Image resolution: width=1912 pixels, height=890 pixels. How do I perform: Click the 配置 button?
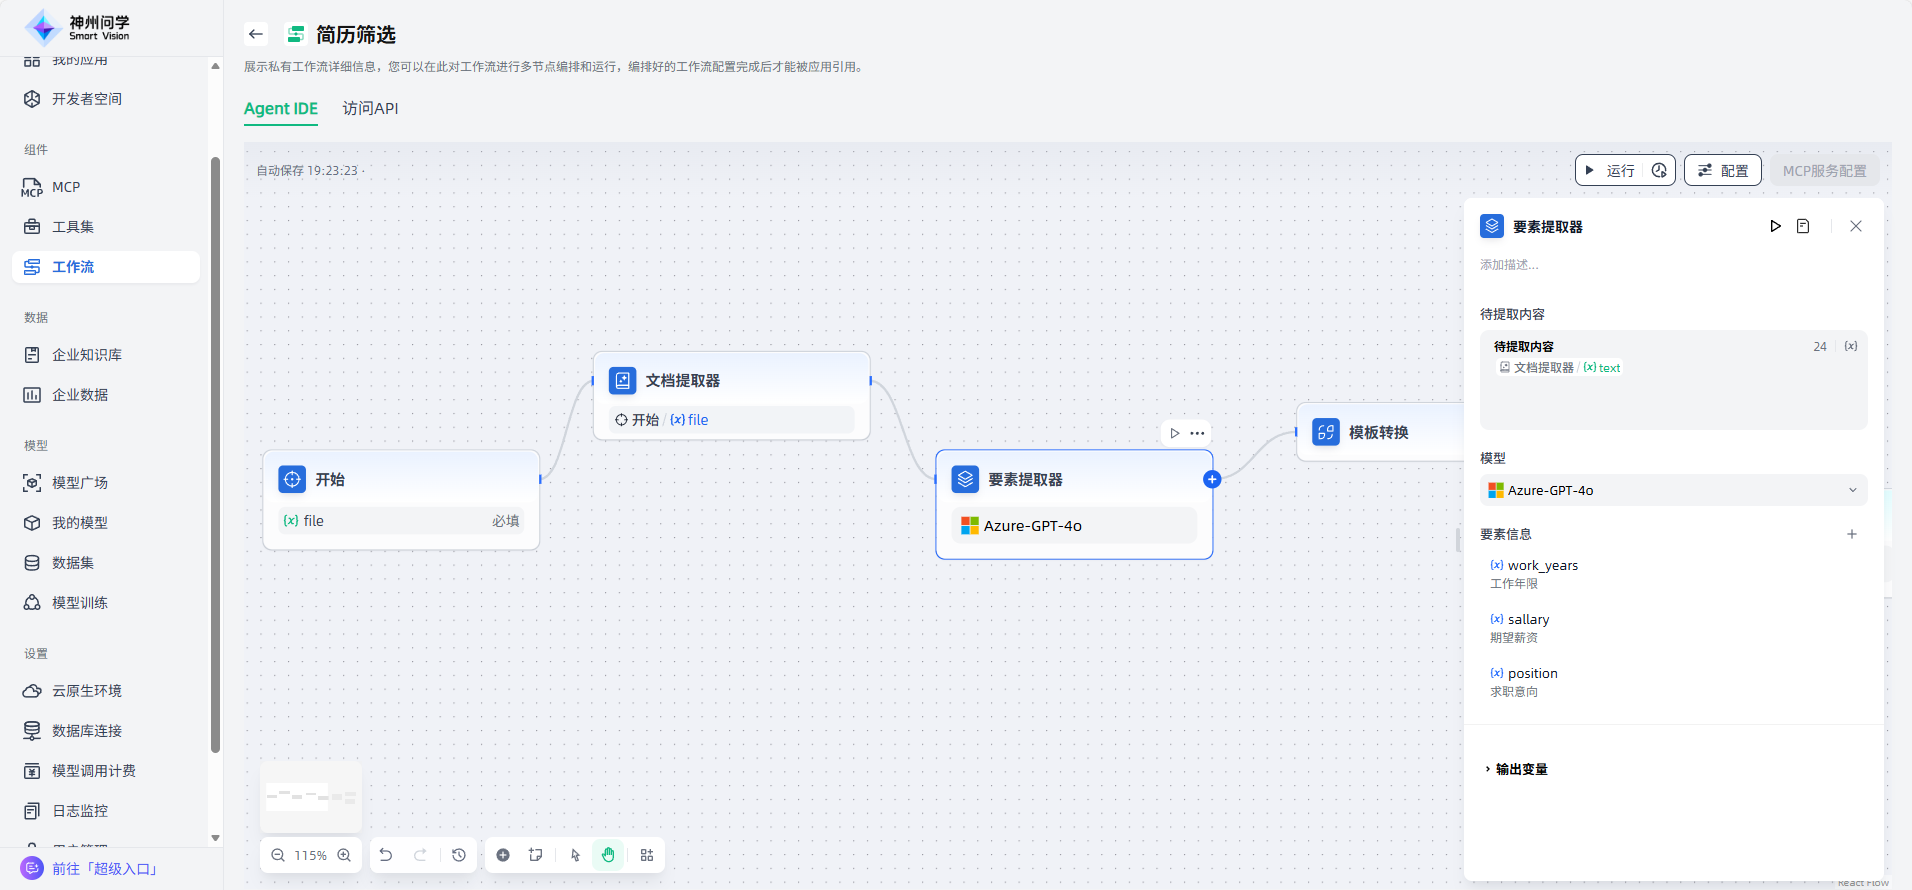coord(1723,171)
